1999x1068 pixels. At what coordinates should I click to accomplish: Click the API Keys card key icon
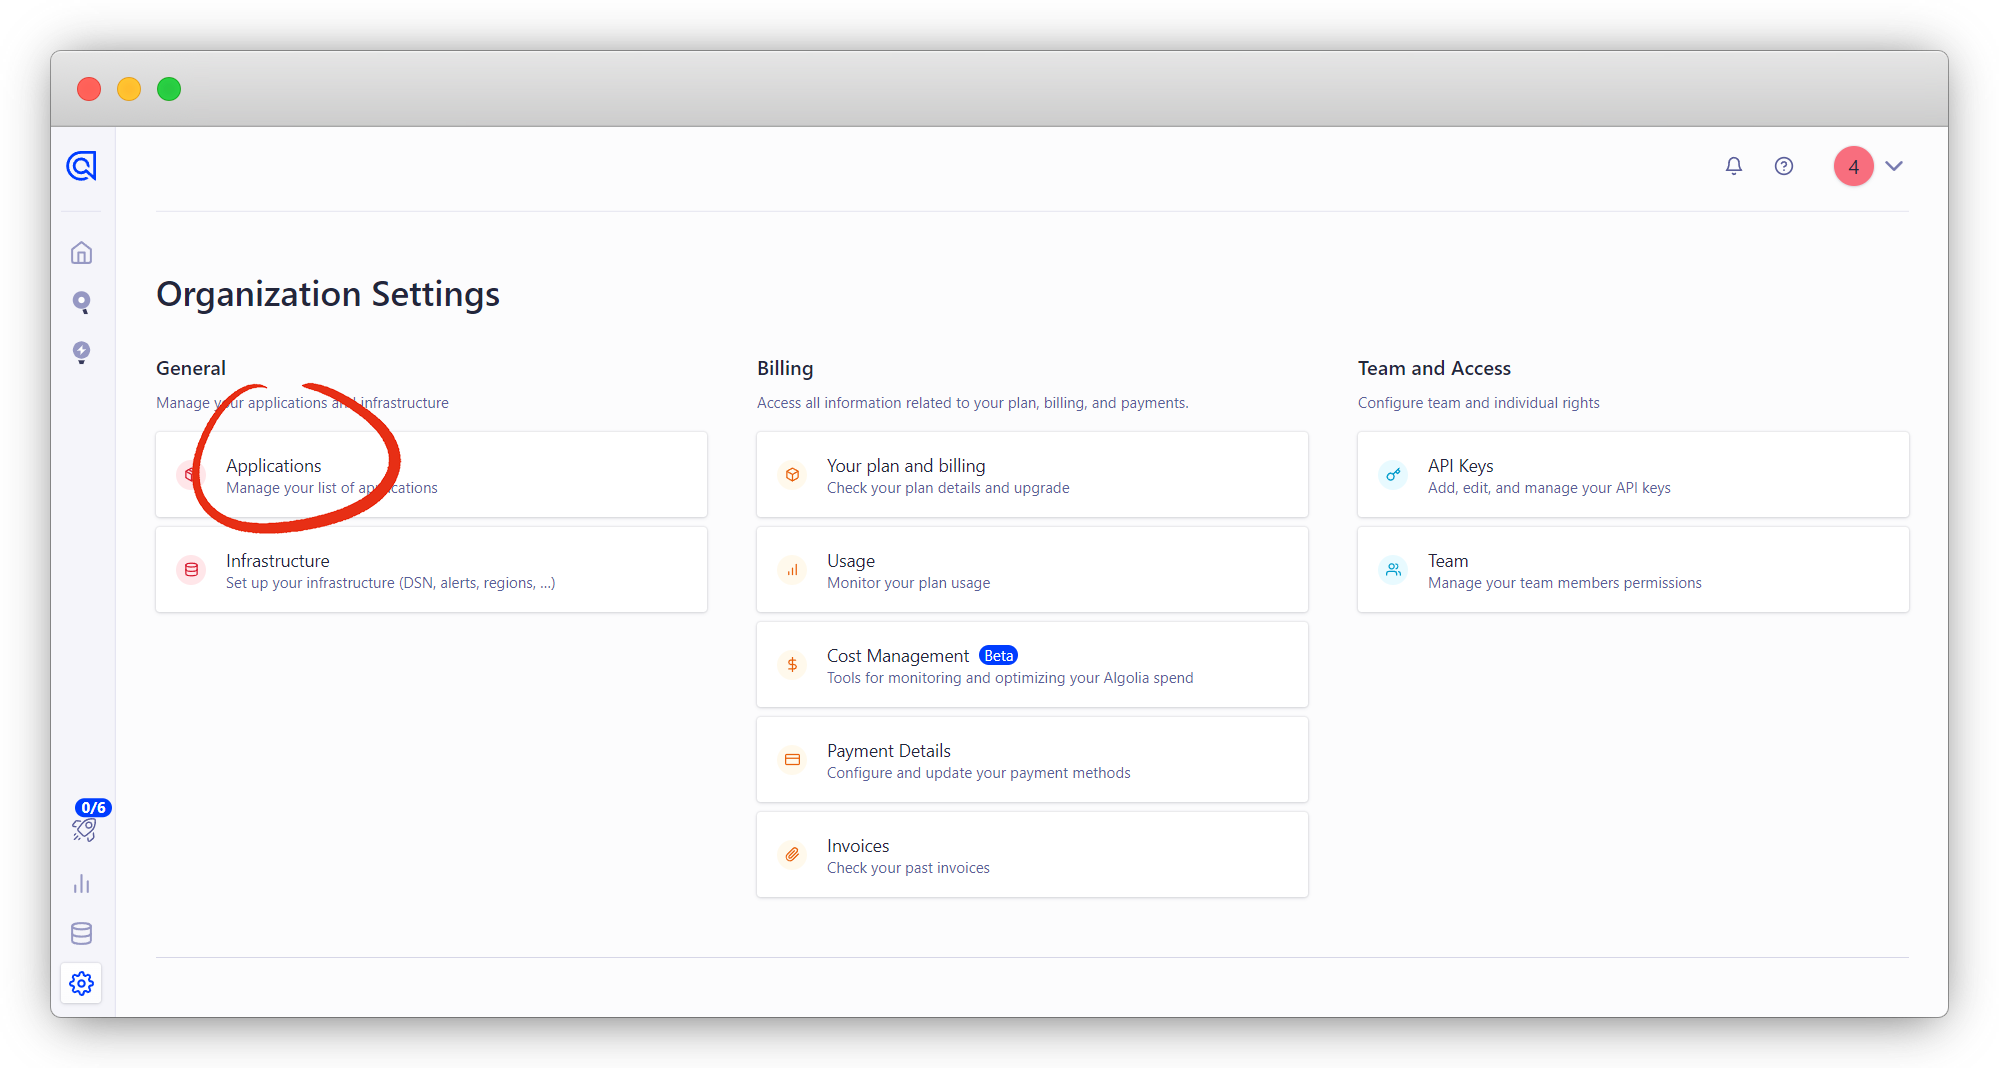pos(1393,475)
